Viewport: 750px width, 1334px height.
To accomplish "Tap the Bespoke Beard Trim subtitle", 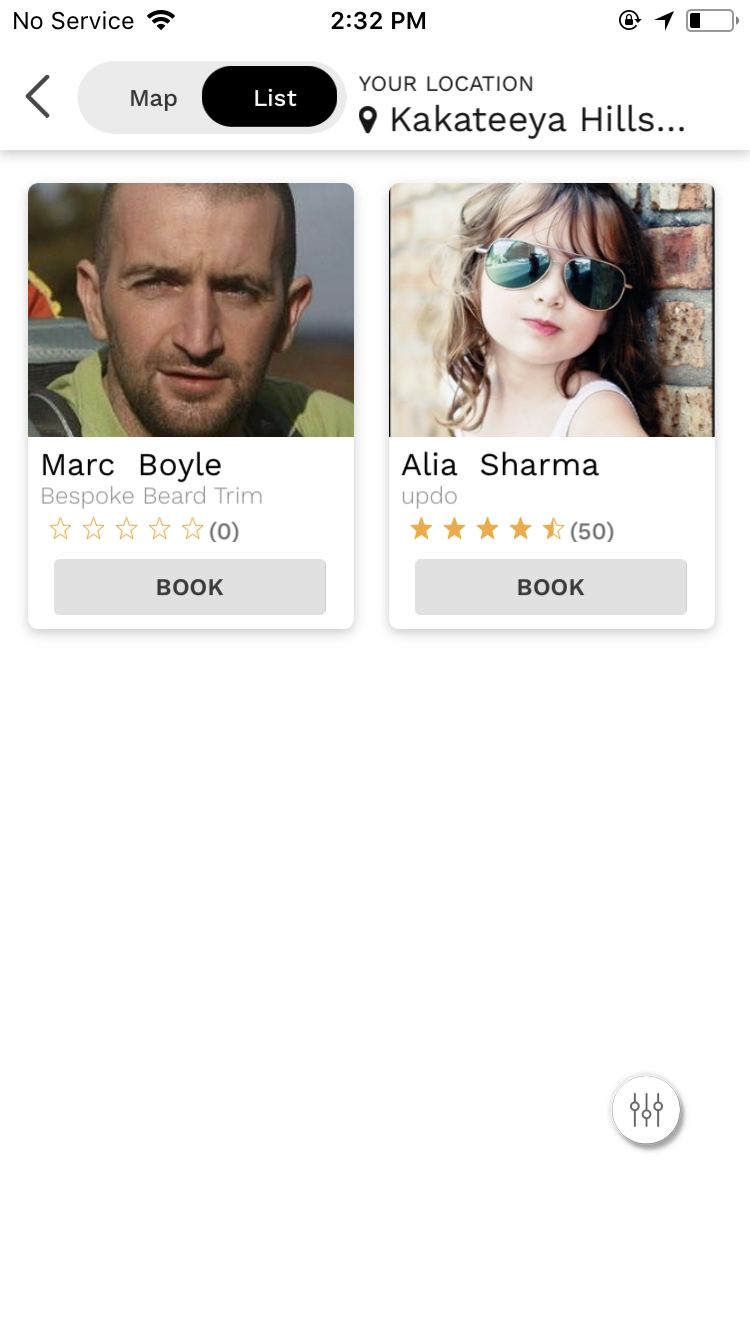I will 151,496.
